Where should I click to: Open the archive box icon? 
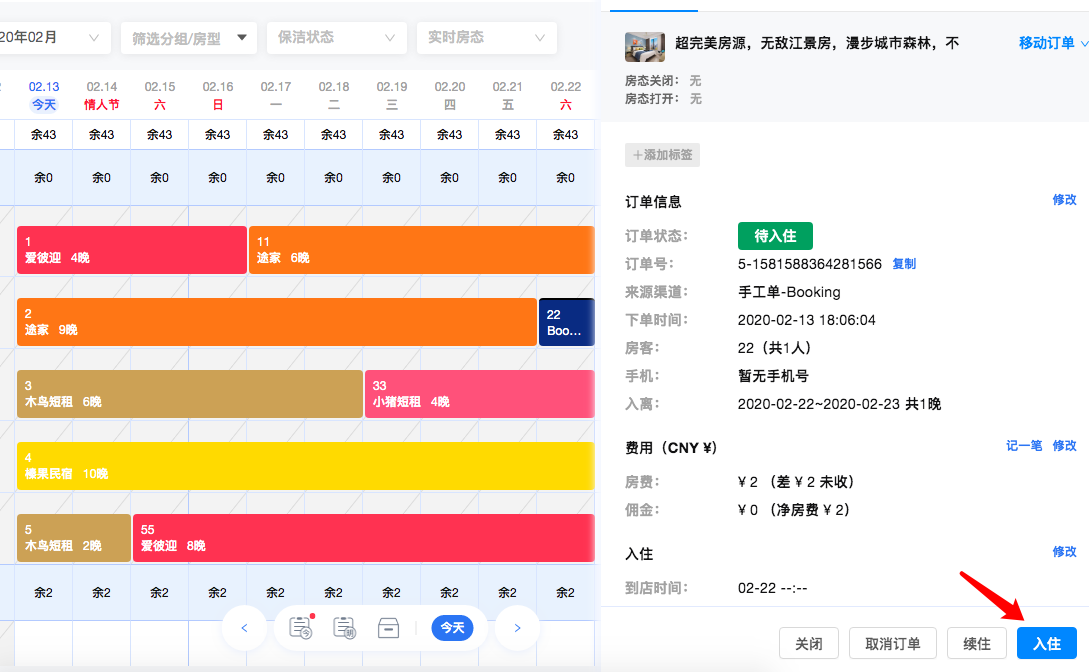[388, 628]
